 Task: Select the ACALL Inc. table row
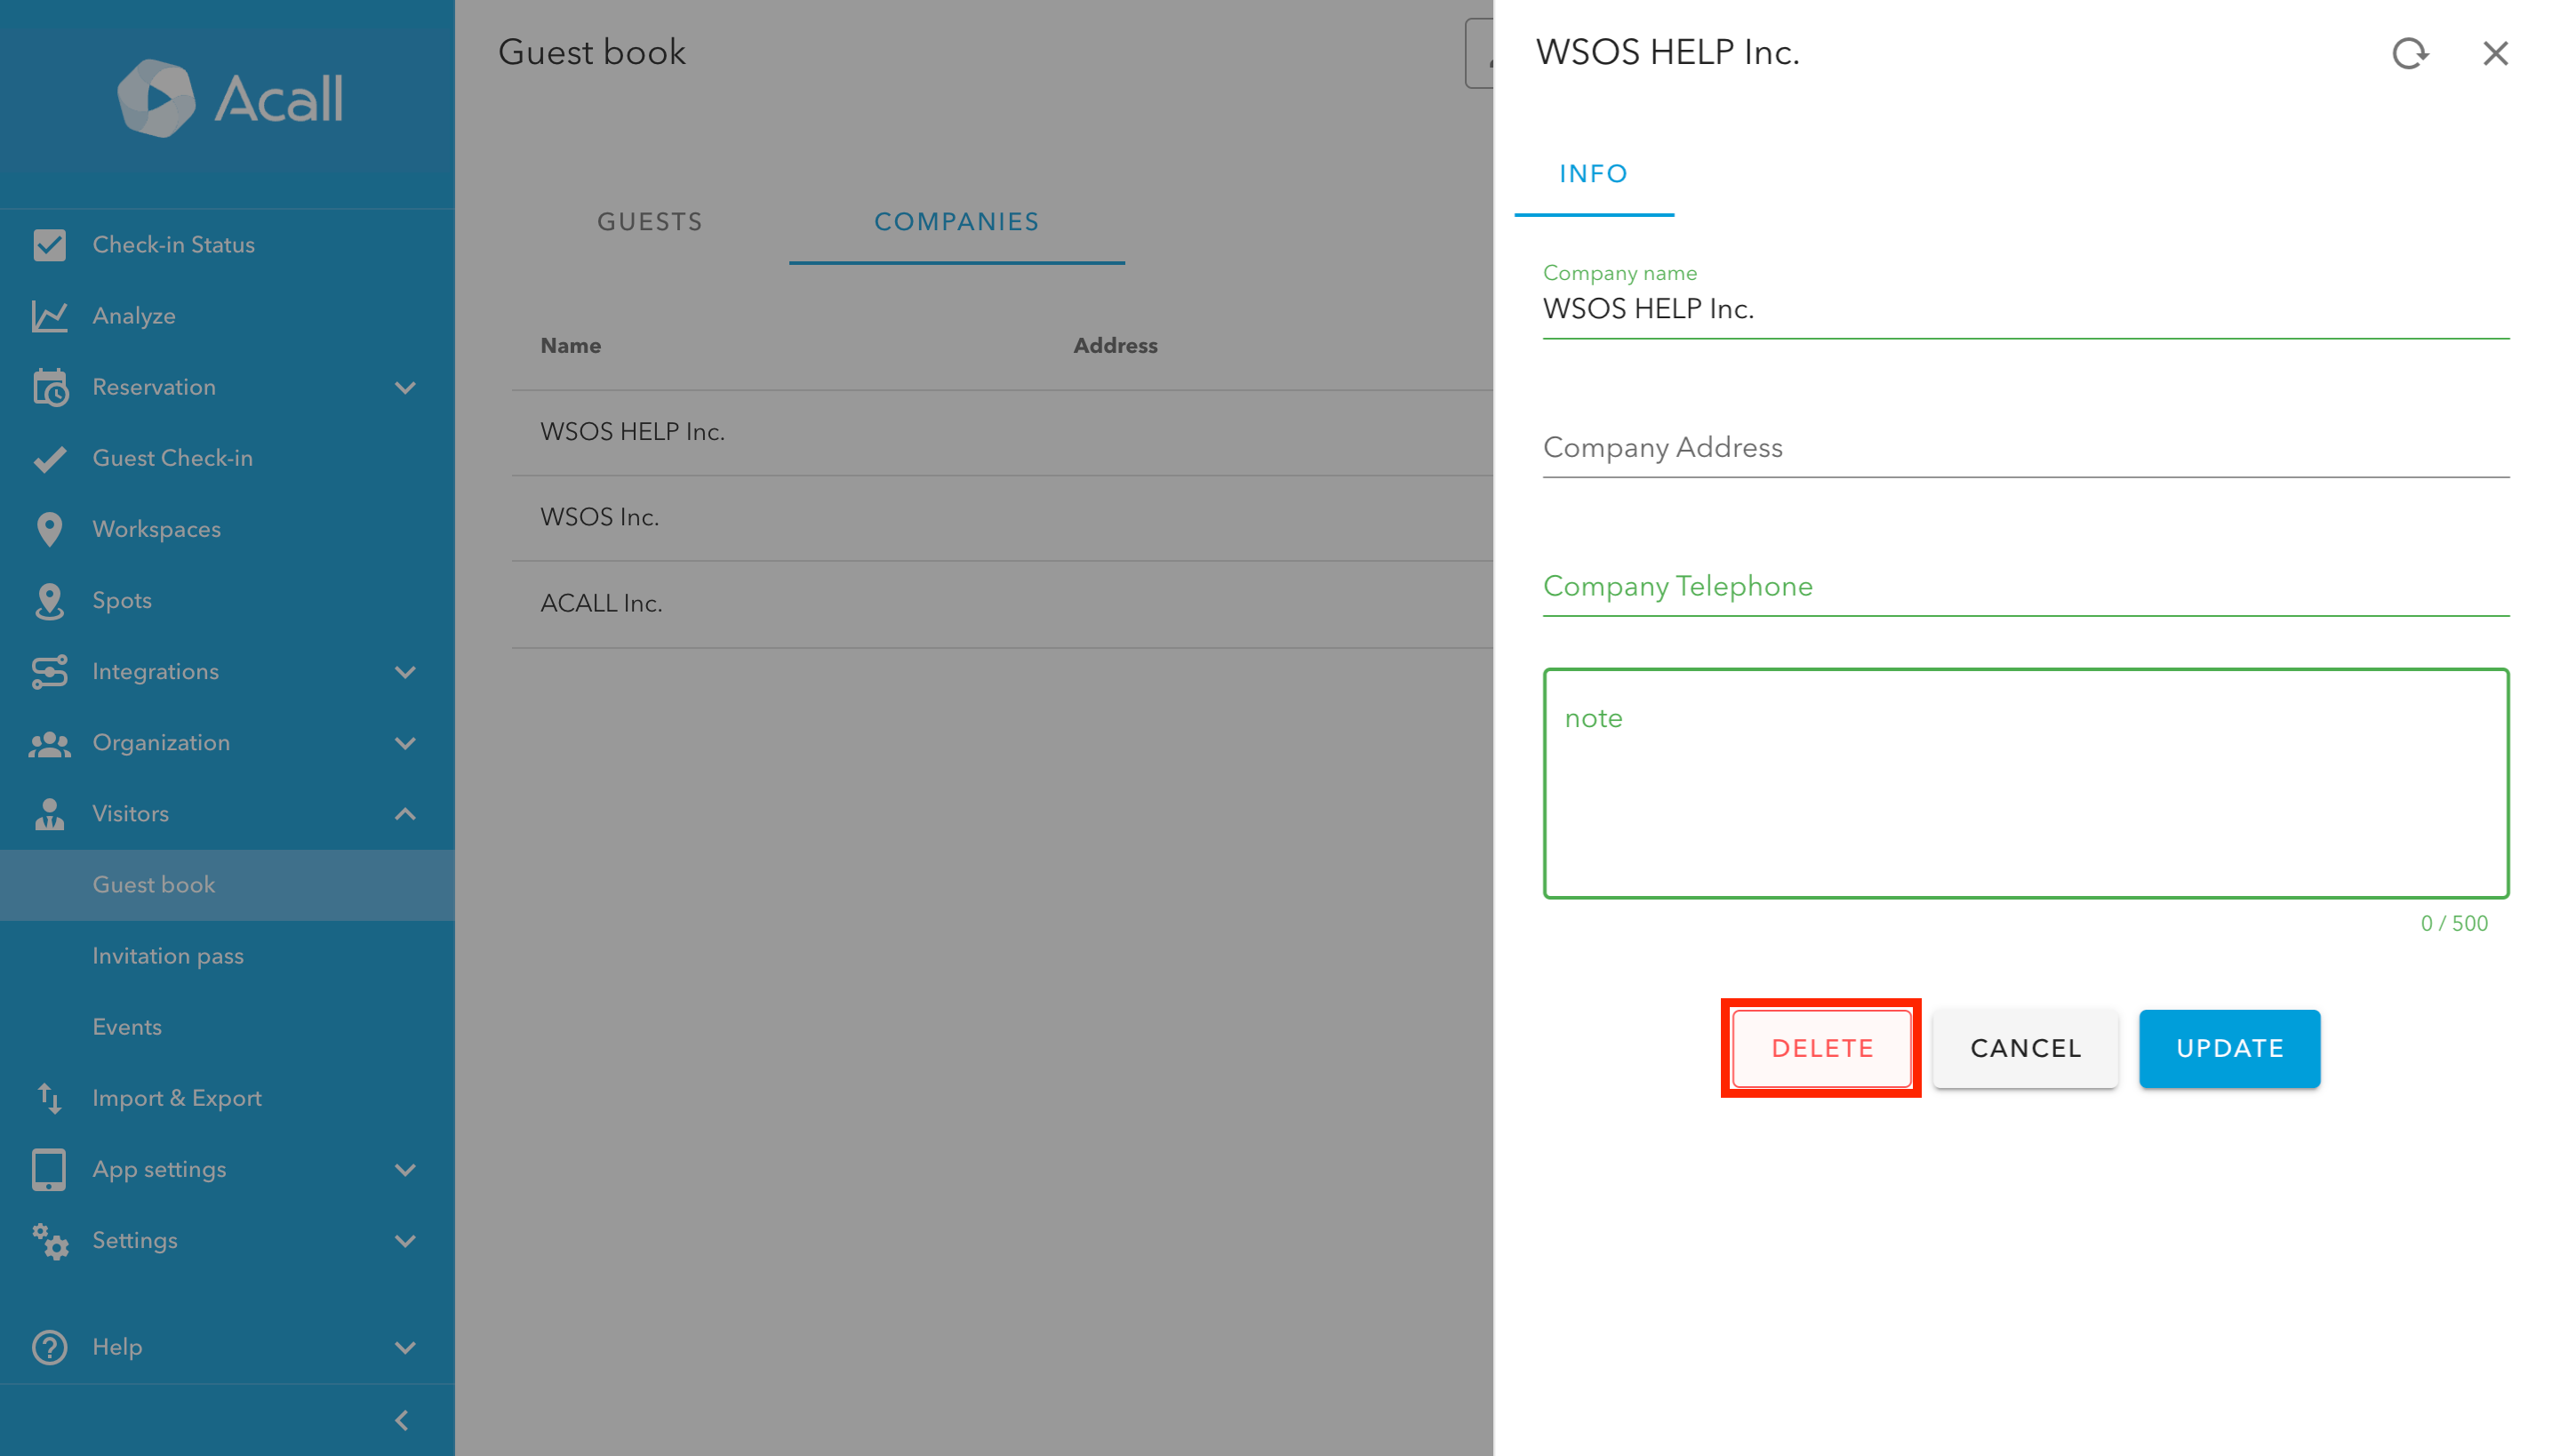1002,603
